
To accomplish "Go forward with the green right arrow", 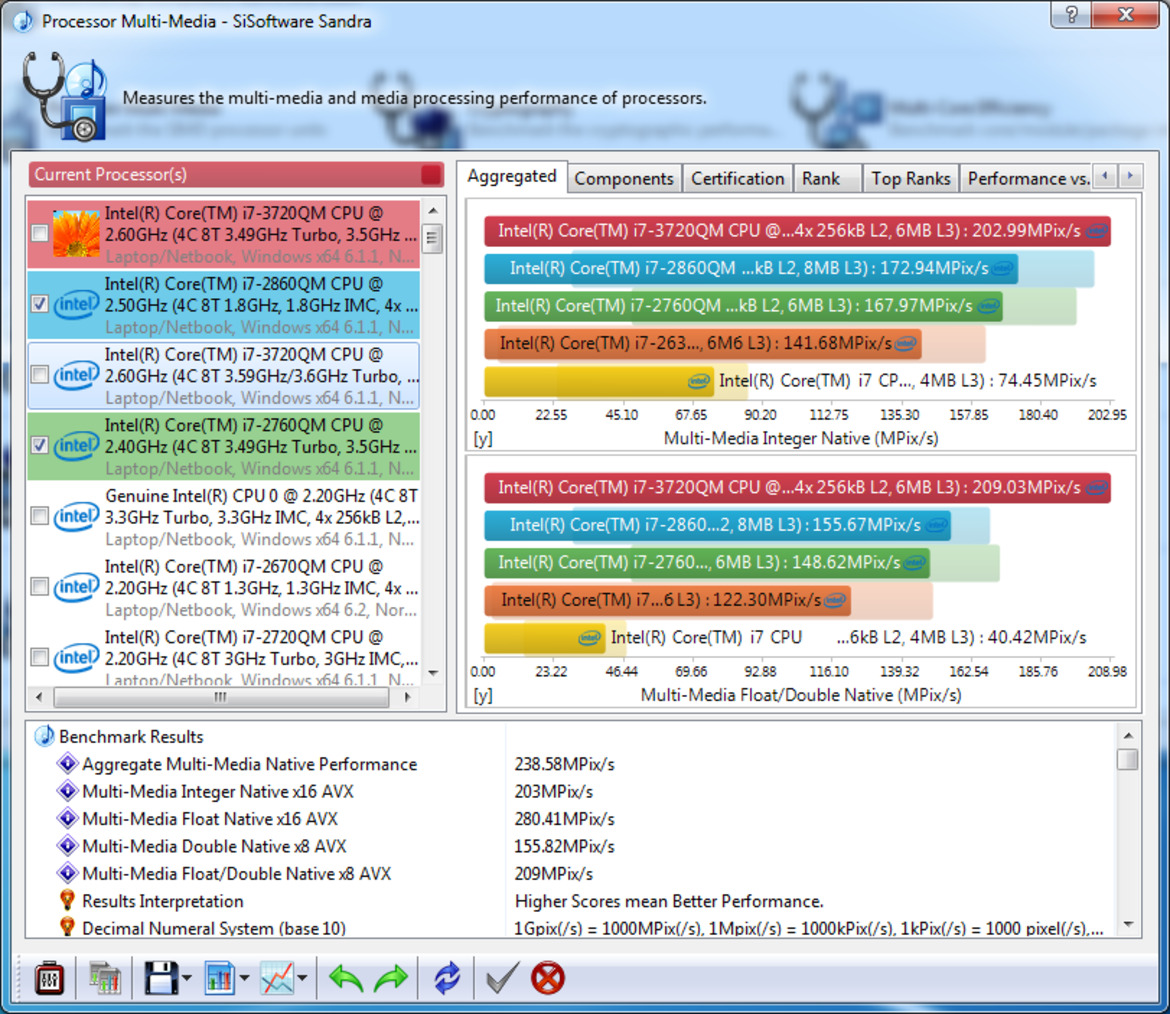I will 391,978.
